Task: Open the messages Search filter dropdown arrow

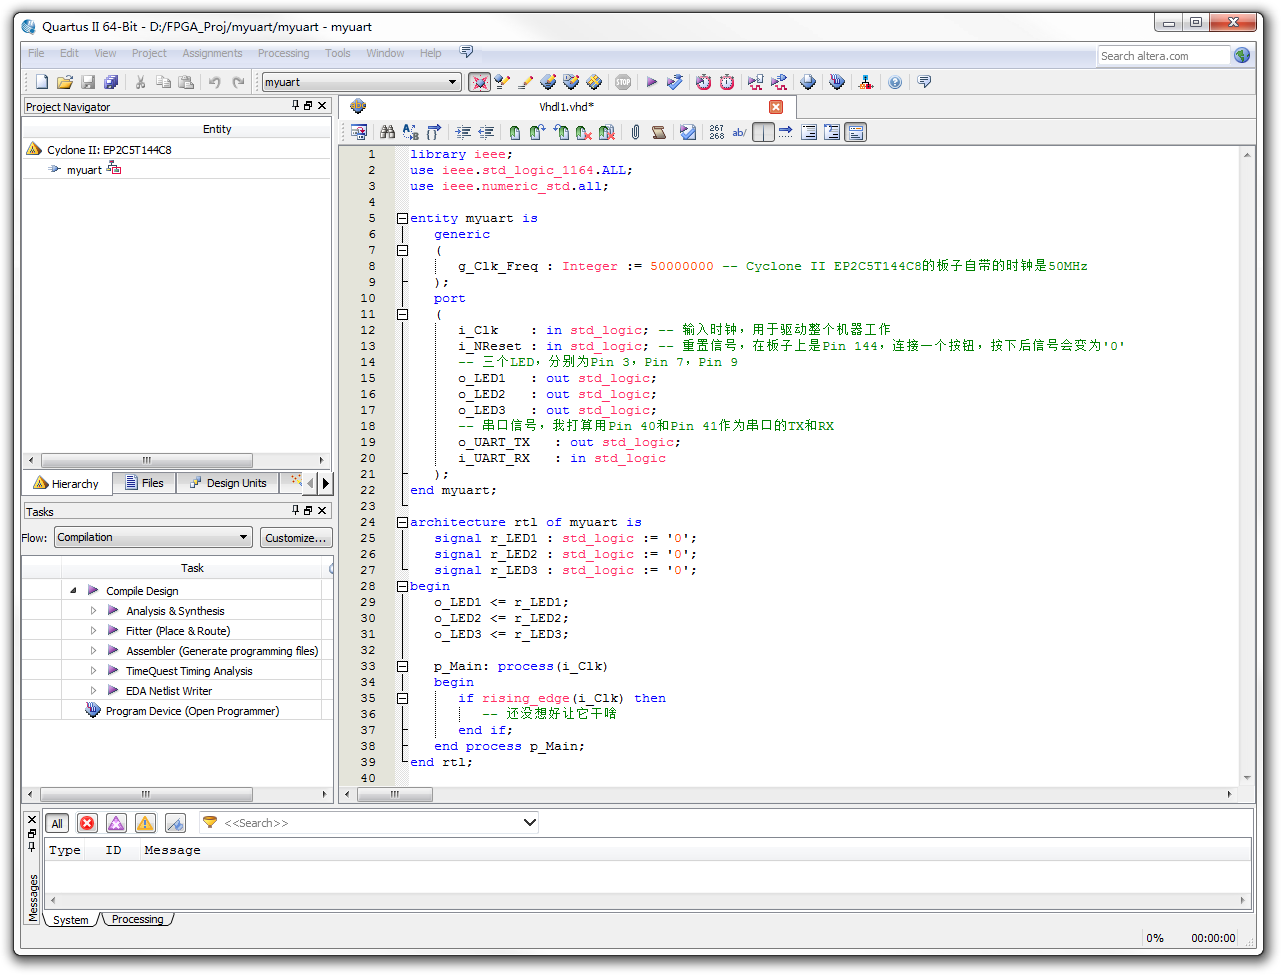Action: coord(530,823)
